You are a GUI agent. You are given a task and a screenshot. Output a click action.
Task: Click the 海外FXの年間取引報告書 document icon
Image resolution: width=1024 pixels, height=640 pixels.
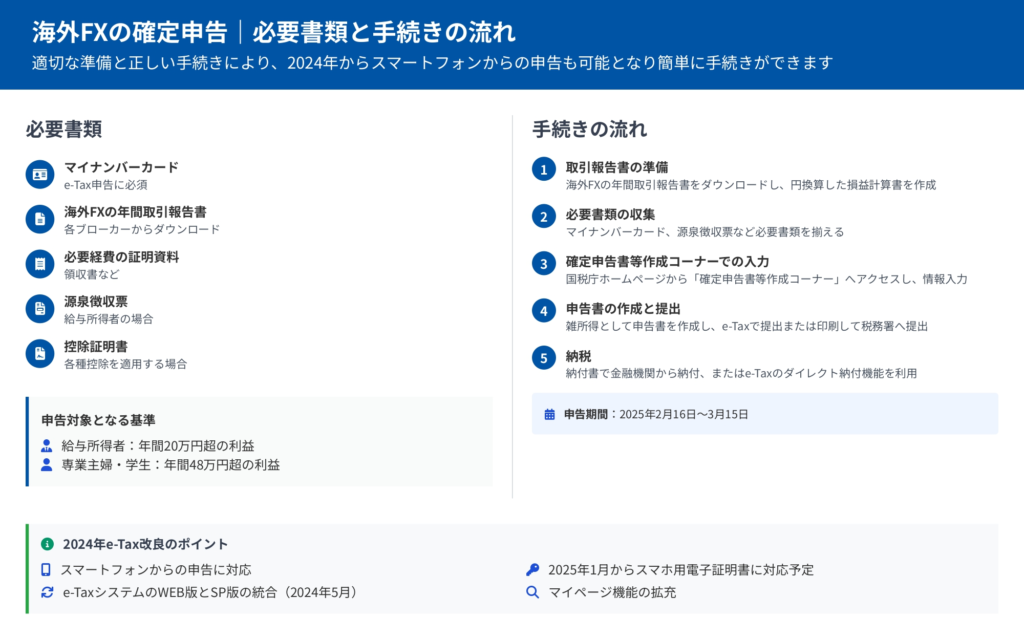40,219
